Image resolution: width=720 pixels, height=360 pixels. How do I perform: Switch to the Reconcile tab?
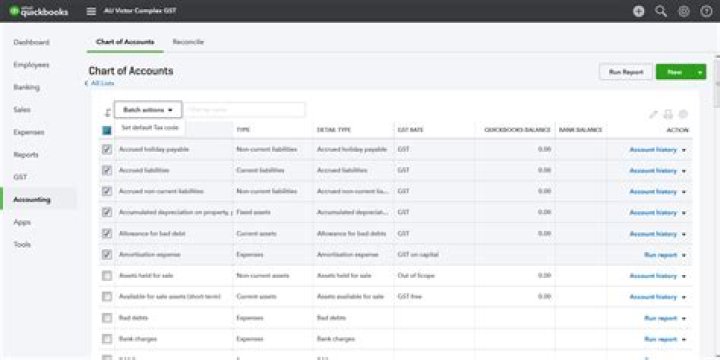click(188, 42)
